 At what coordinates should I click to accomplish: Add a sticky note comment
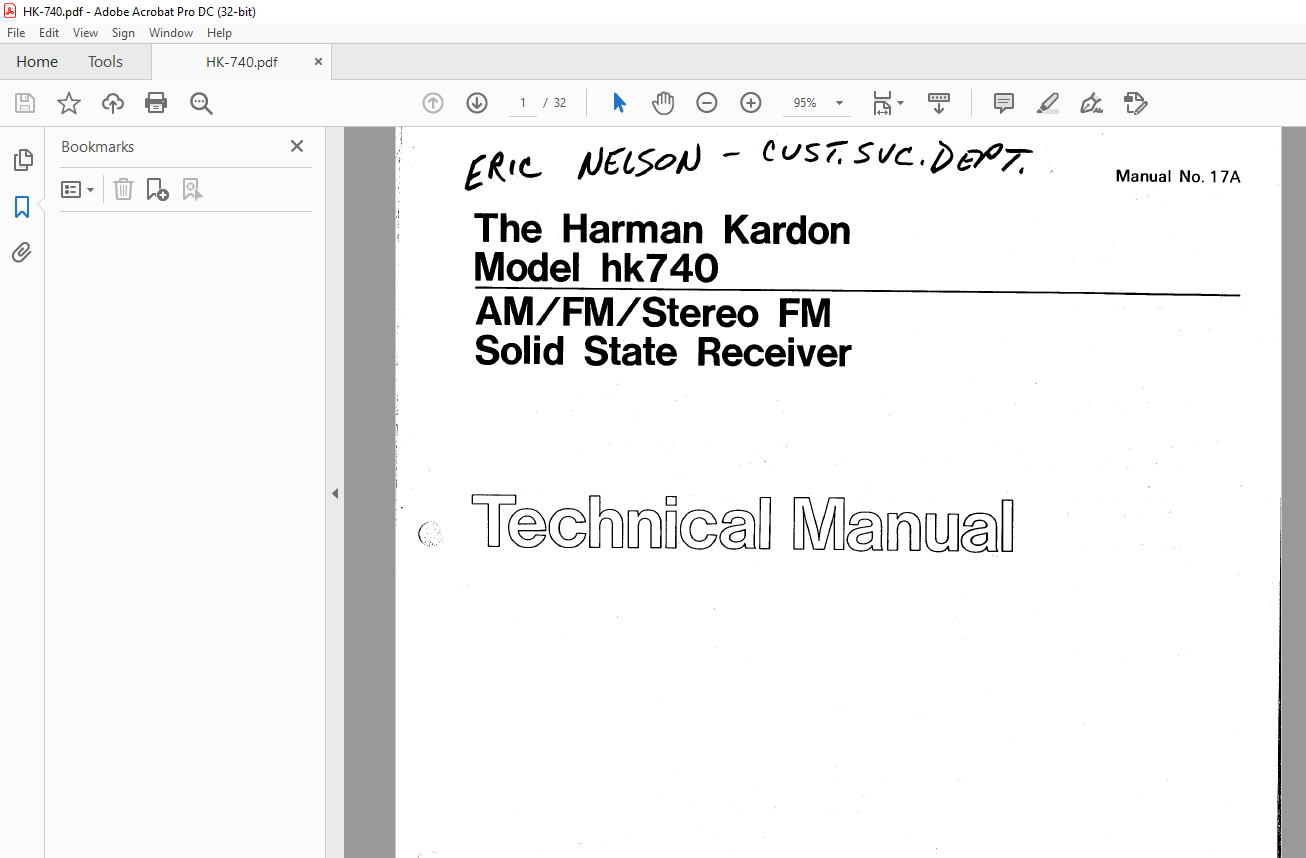pos(1004,103)
